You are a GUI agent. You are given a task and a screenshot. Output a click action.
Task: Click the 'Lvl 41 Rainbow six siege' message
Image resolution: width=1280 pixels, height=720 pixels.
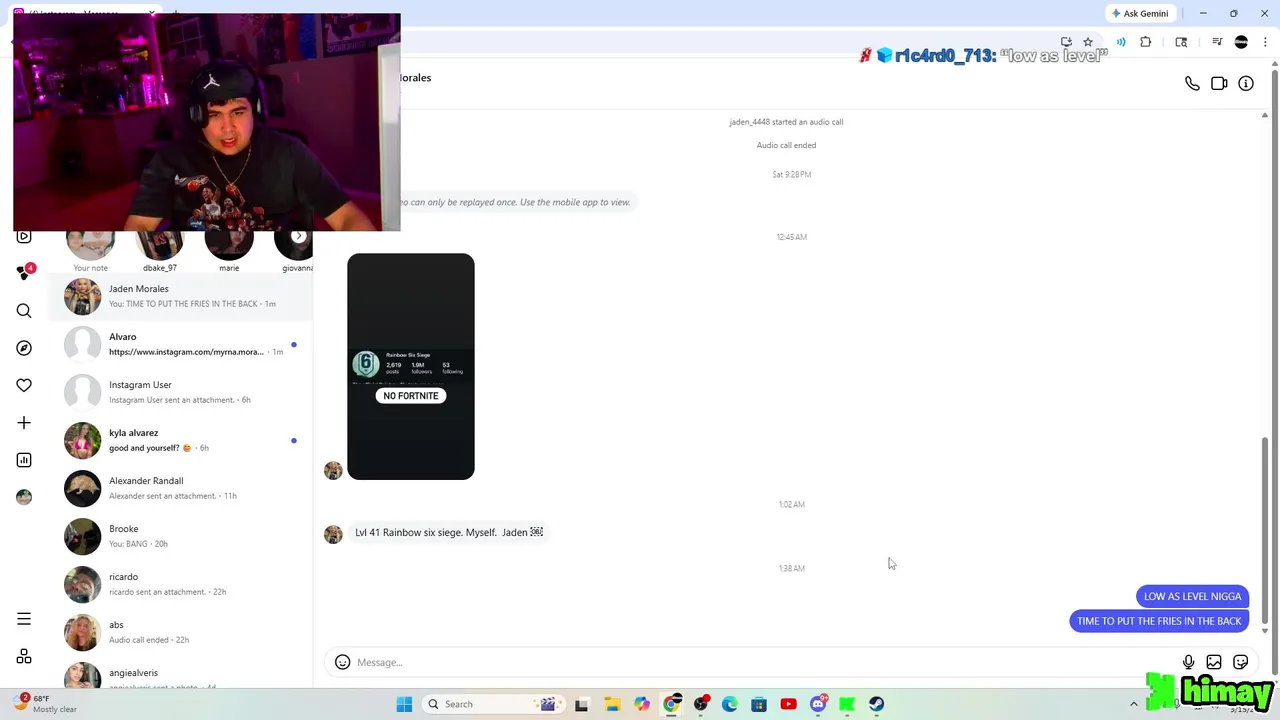pyautogui.click(x=448, y=532)
